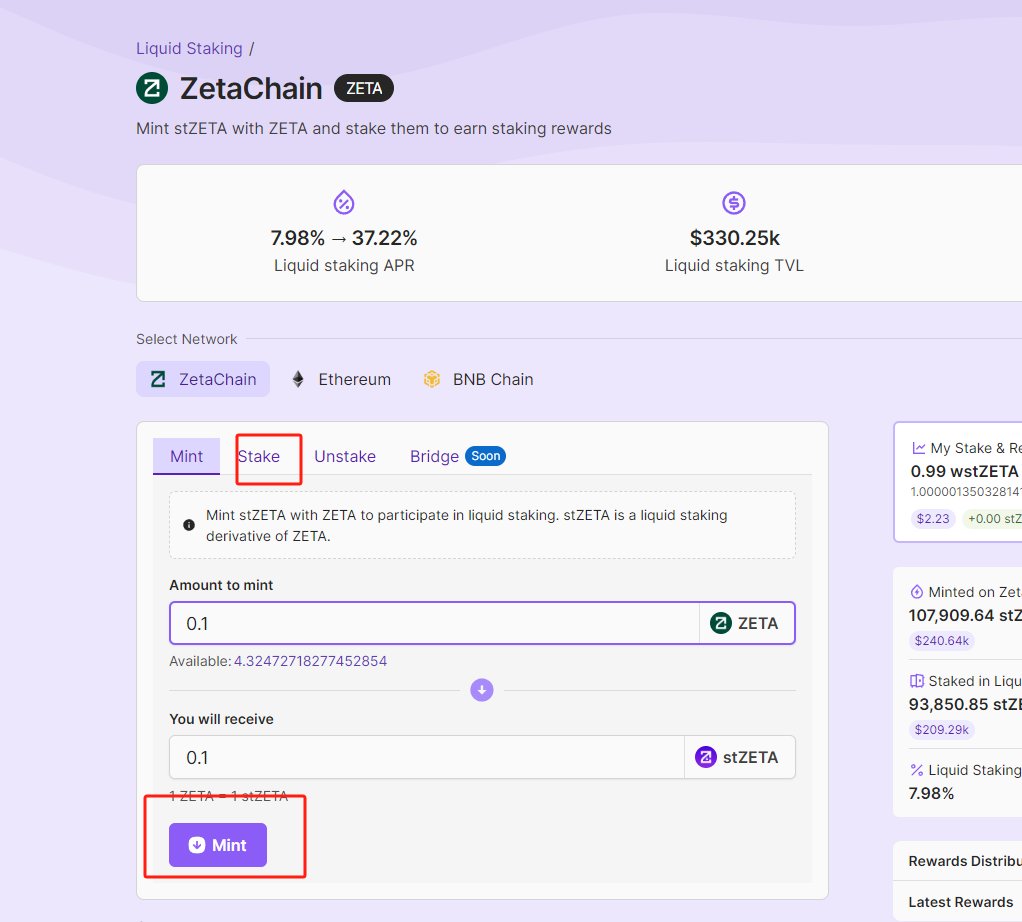Image resolution: width=1022 pixels, height=922 pixels.
Task: Click the ZETA ticker badge
Action: tap(364, 89)
